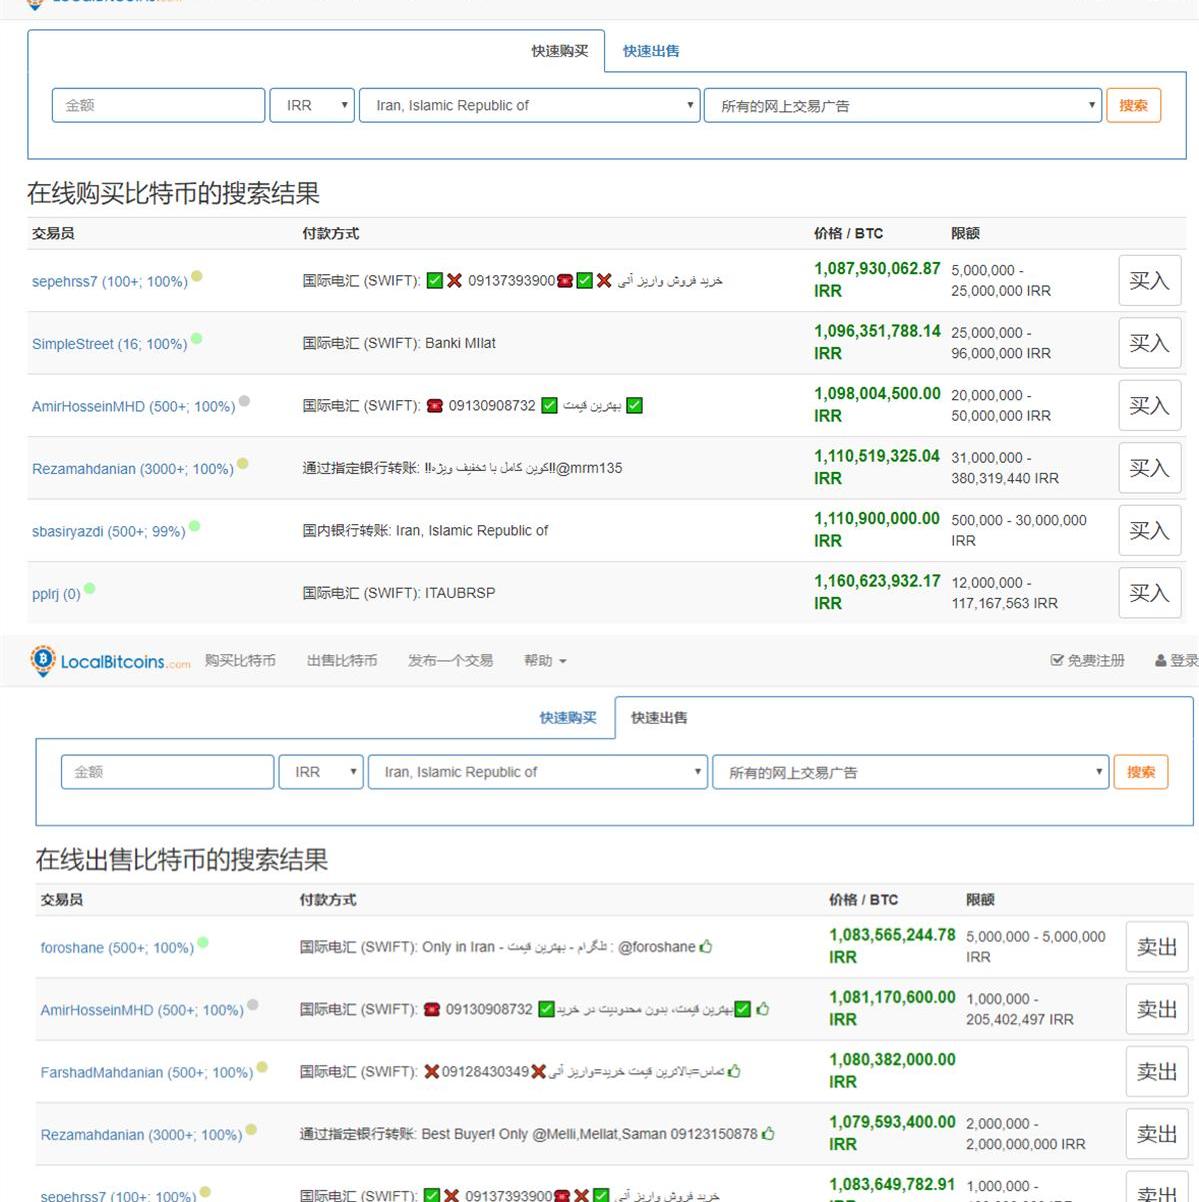Switch to 快速出售 tab in top panel
Viewport: 1199px width, 1202px height.
point(651,51)
